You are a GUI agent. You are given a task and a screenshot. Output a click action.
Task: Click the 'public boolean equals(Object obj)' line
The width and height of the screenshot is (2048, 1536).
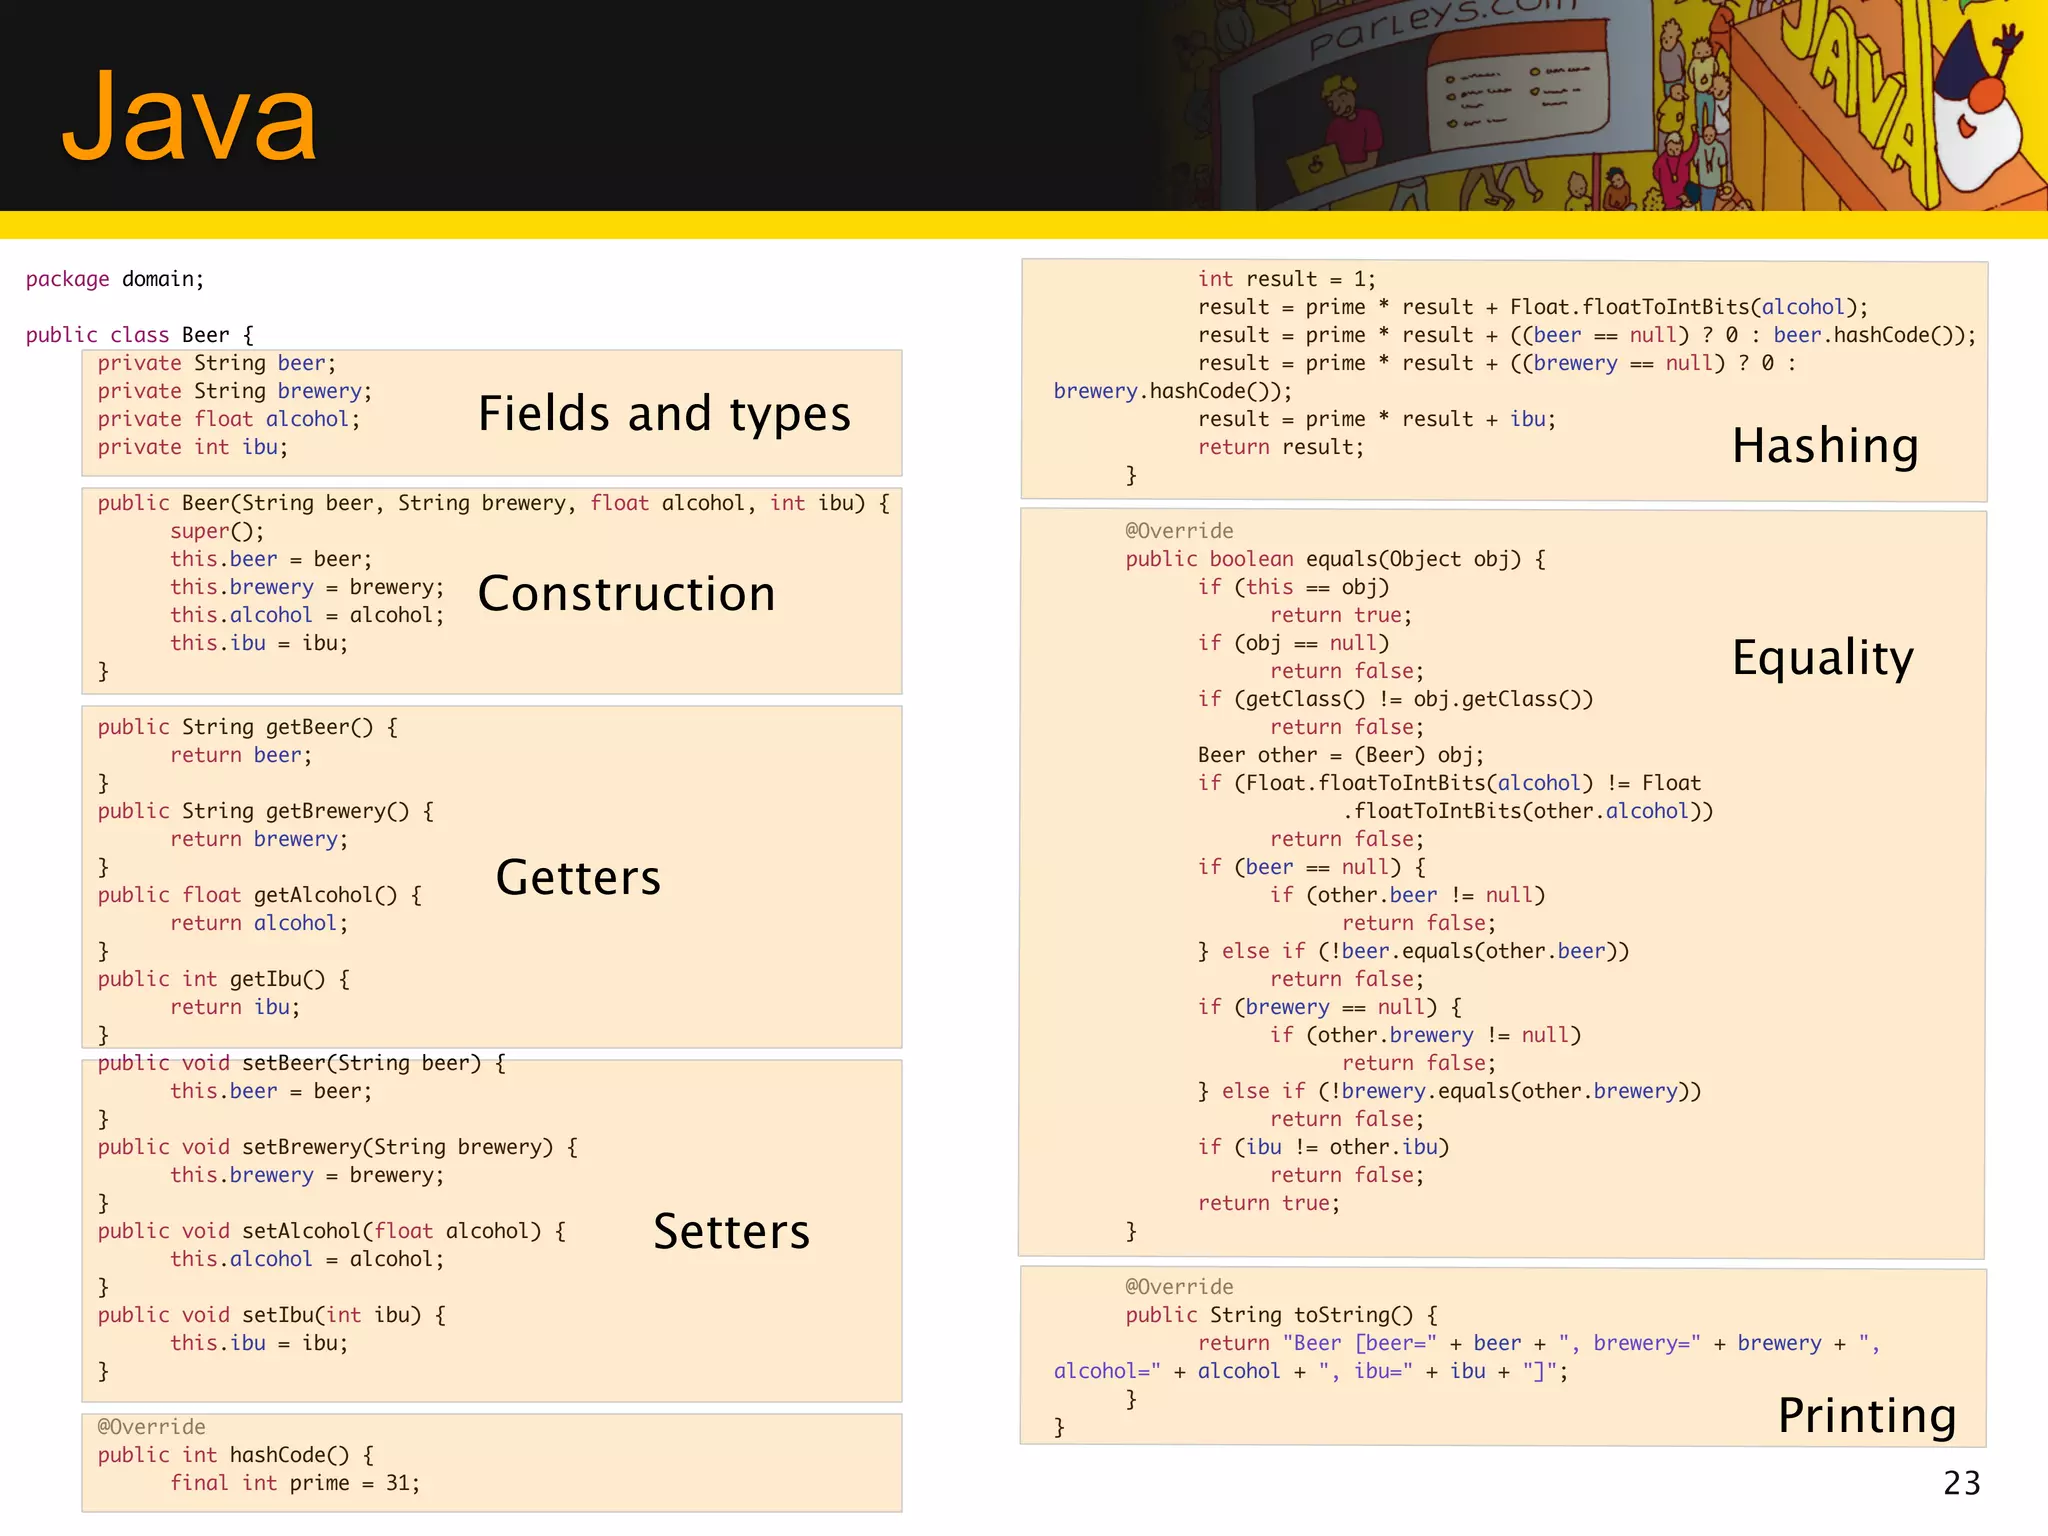point(1335,559)
